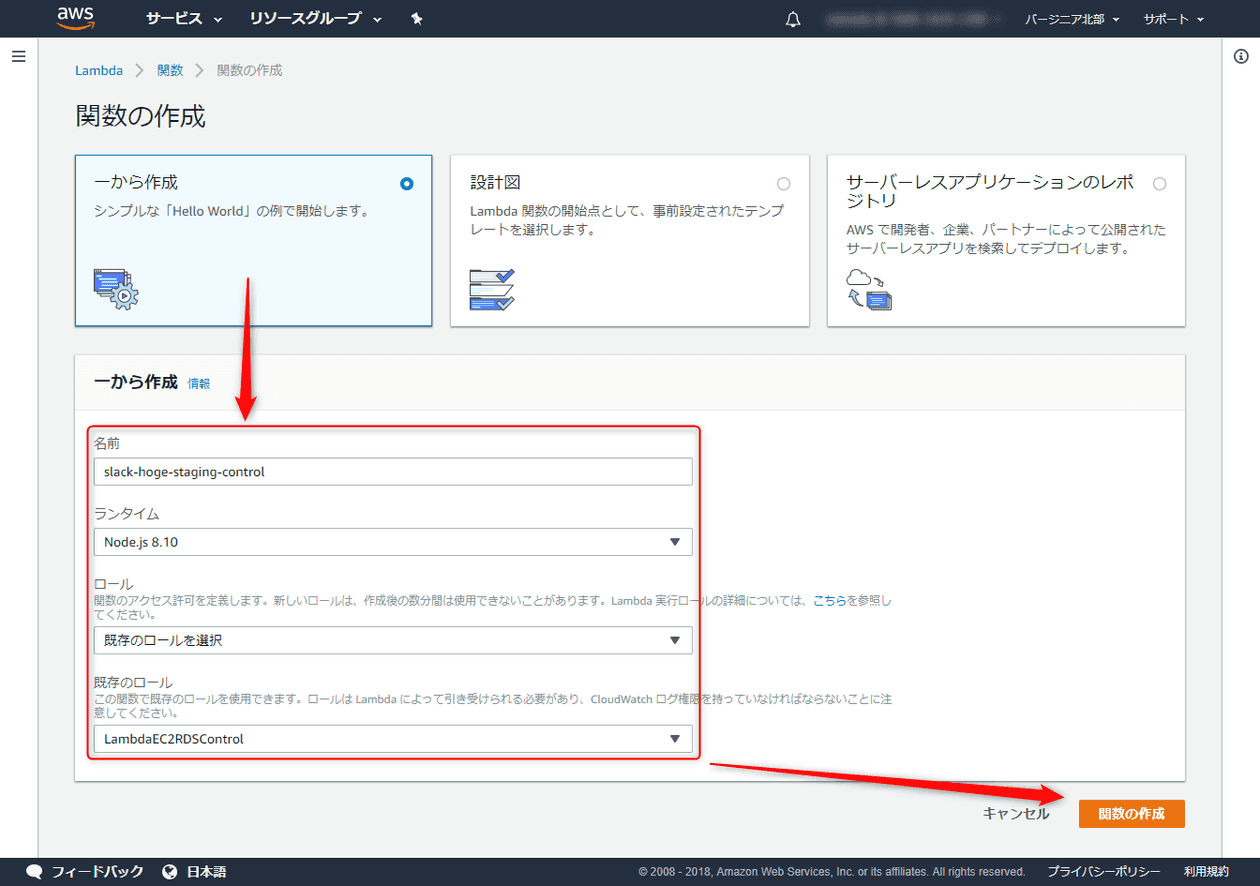Image resolution: width=1260 pixels, height=886 pixels.
Task: Select the 設計図 option card
Action: (630, 240)
